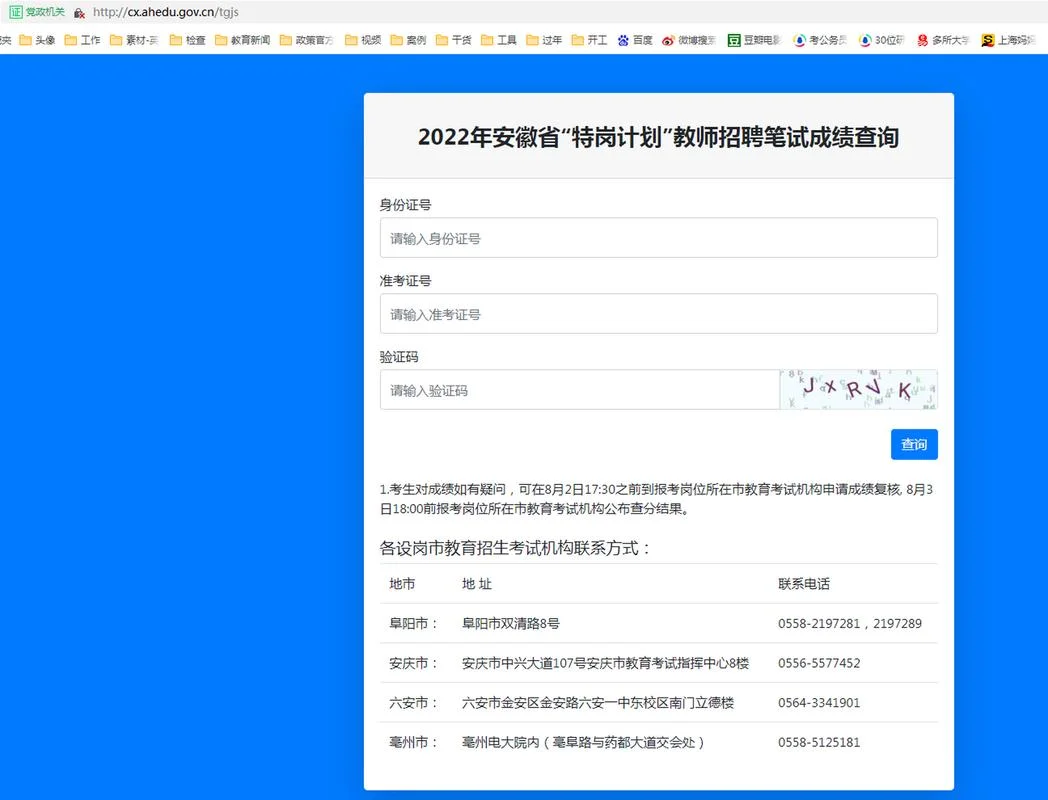Open the 工具 bookmark folder
This screenshot has width=1048, height=800.
pos(499,40)
